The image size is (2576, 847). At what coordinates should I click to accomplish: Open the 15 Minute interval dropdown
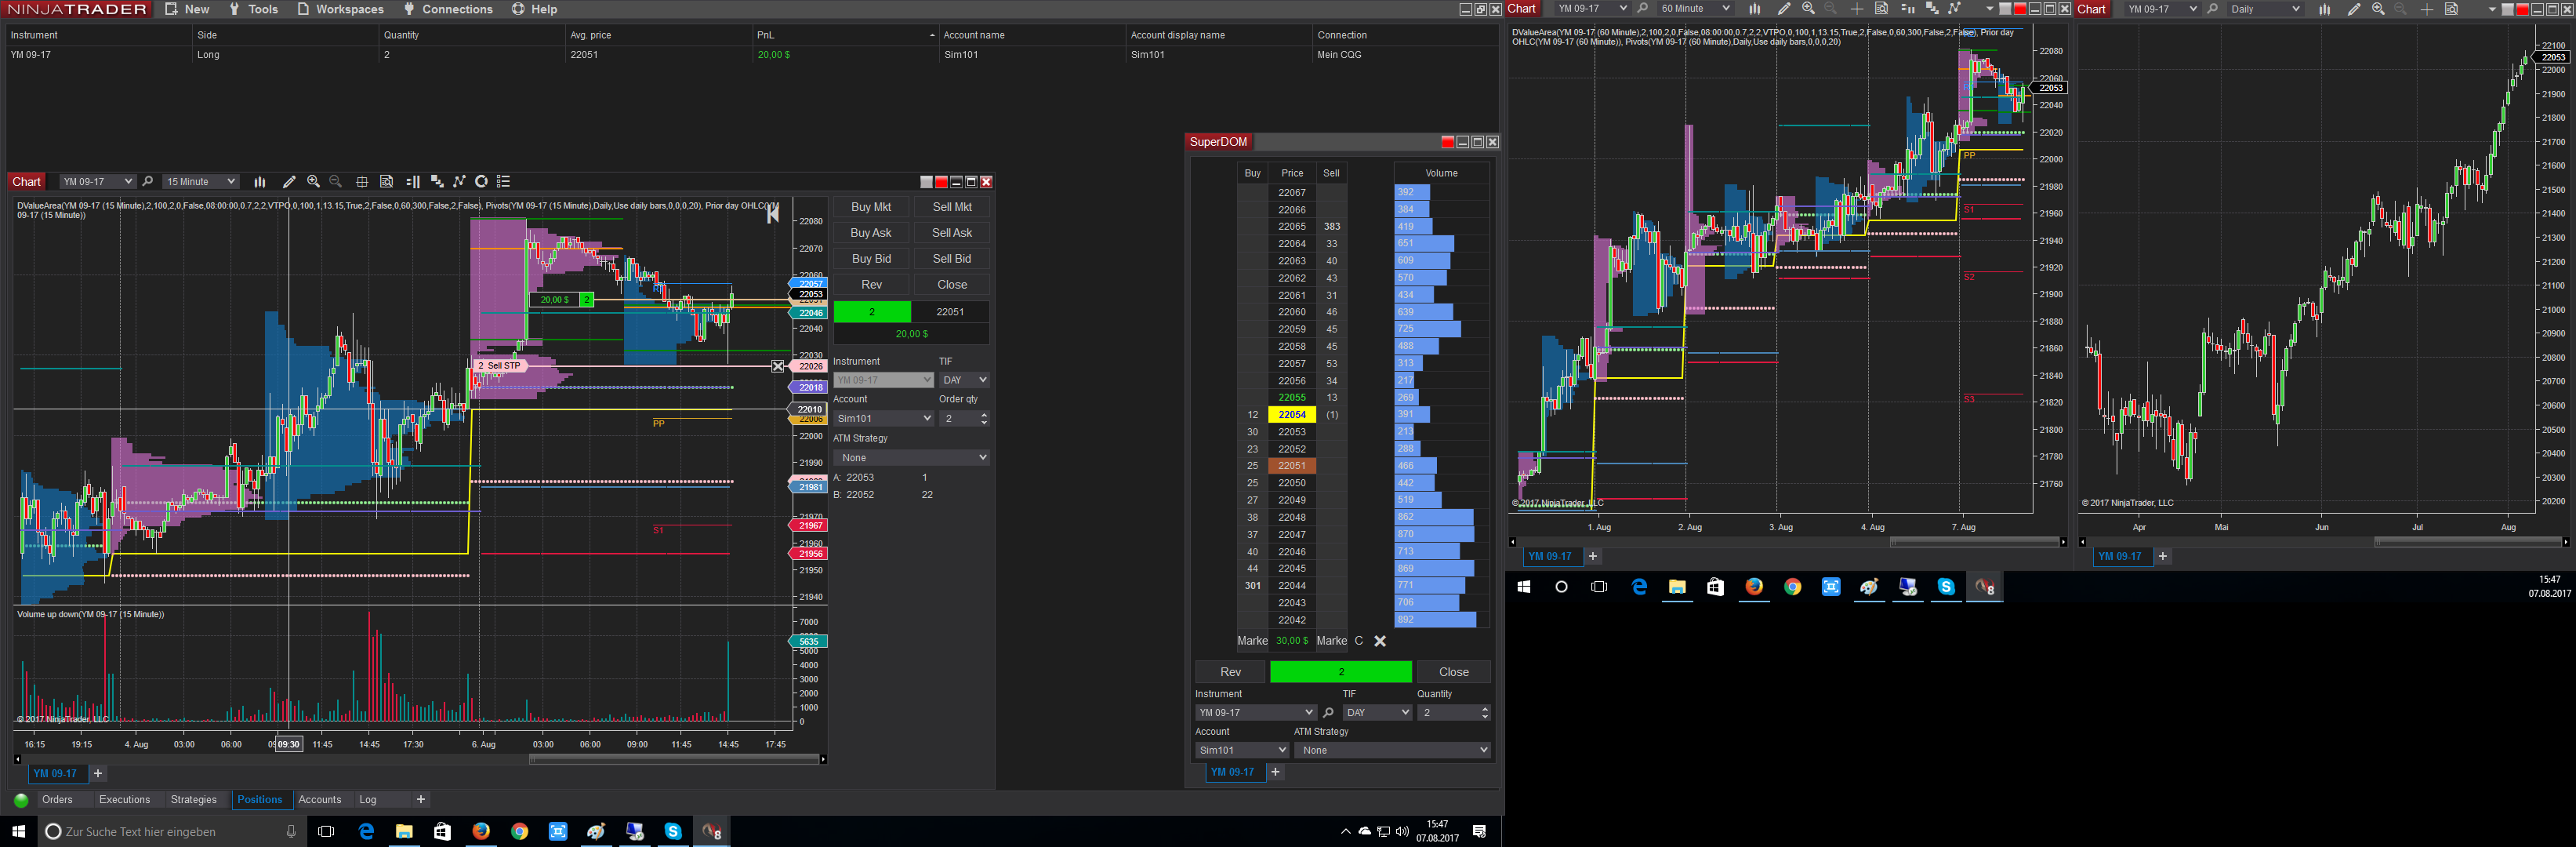(x=201, y=182)
